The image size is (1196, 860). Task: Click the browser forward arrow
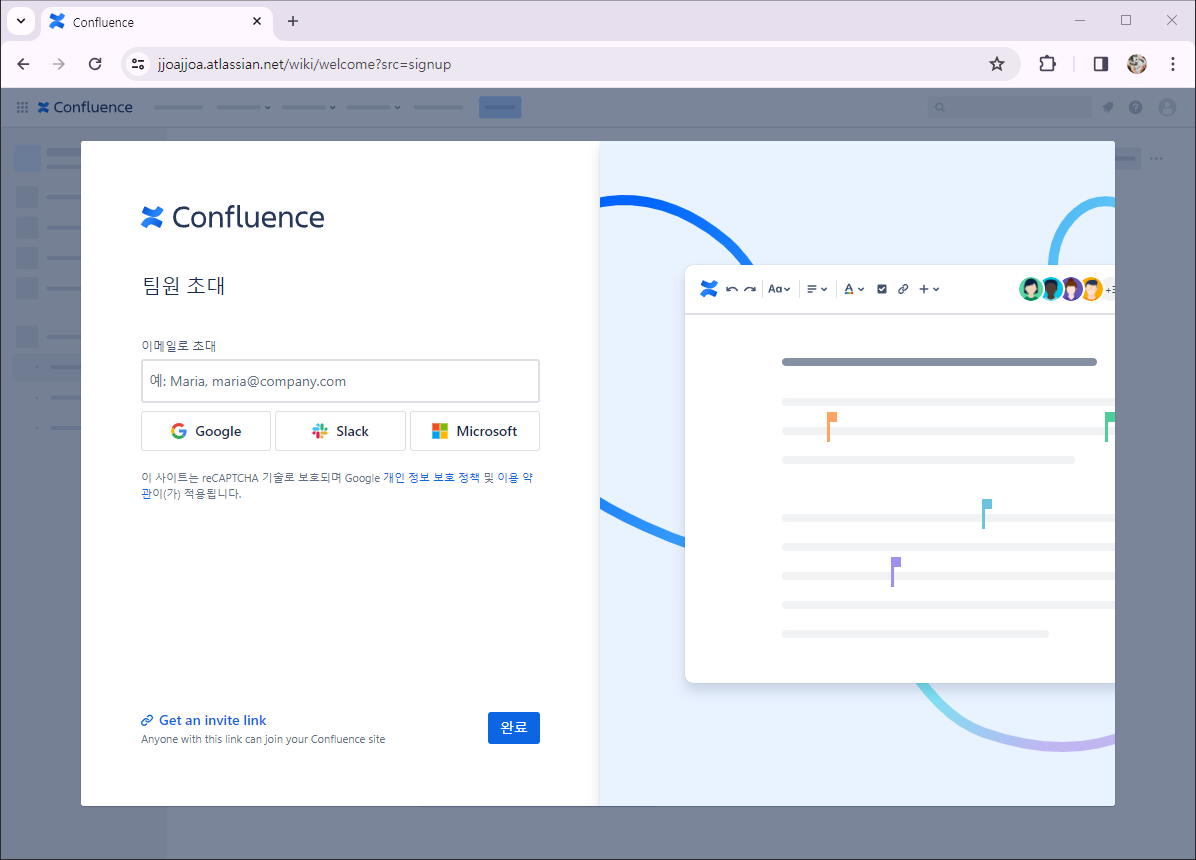click(59, 64)
